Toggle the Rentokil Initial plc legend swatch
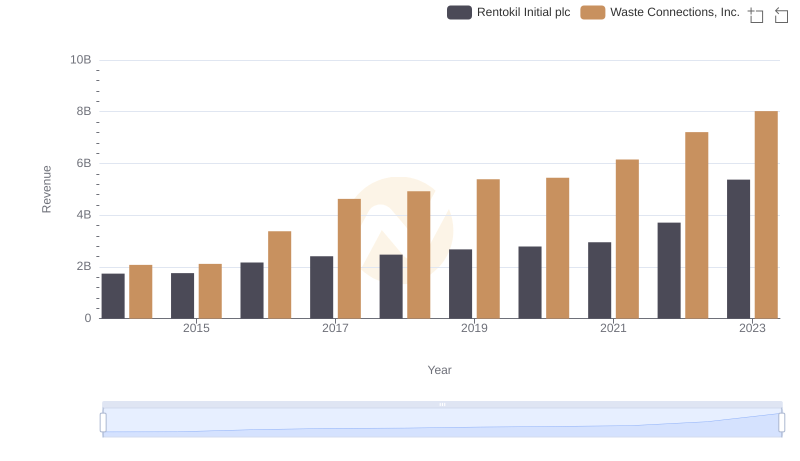 459,12
